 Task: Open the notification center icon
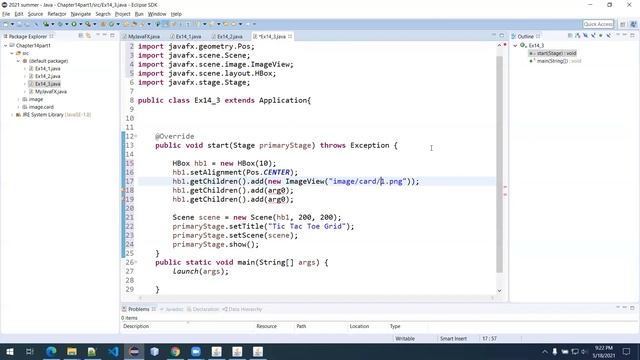(627, 351)
